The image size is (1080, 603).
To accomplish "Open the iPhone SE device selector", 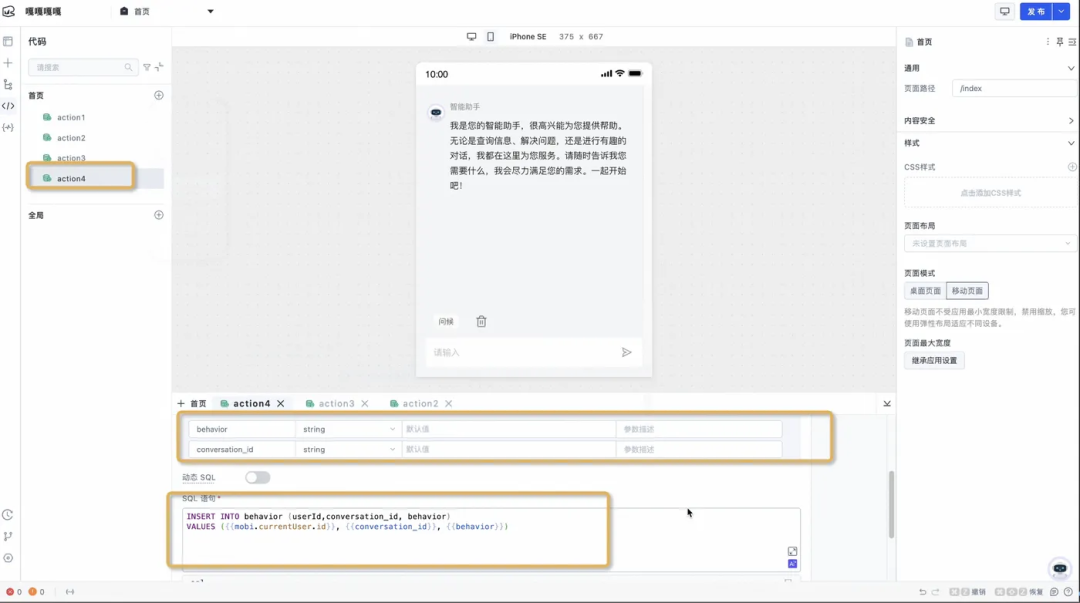I will tap(527, 36).
